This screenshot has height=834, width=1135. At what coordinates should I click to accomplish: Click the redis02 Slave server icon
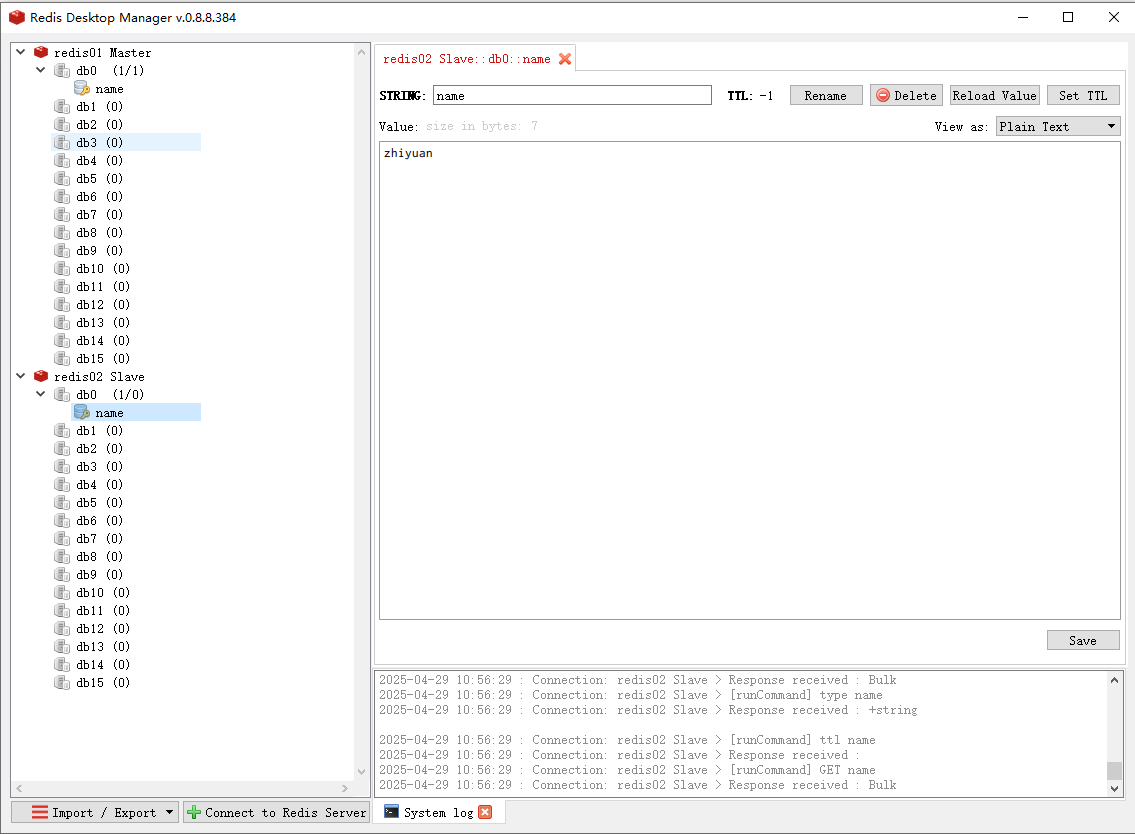(x=41, y=376)
